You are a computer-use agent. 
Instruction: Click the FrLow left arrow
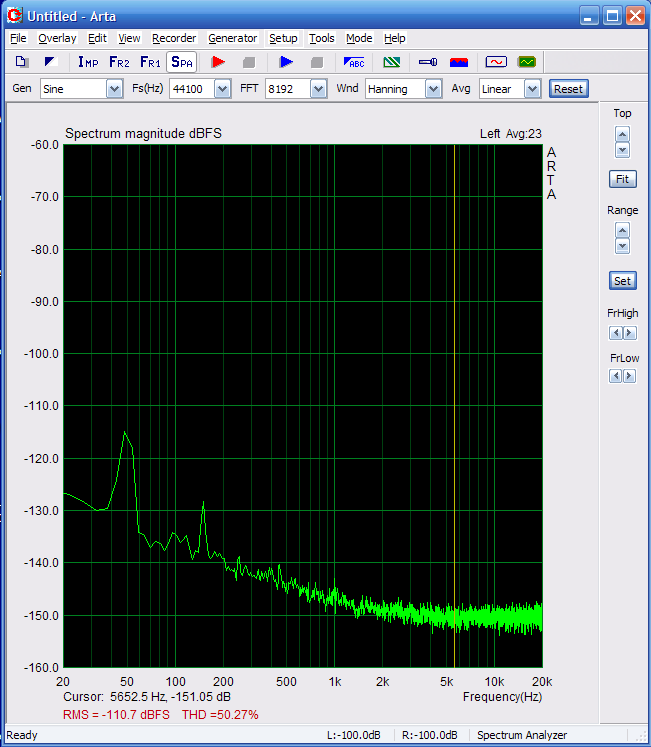[616, 376]
